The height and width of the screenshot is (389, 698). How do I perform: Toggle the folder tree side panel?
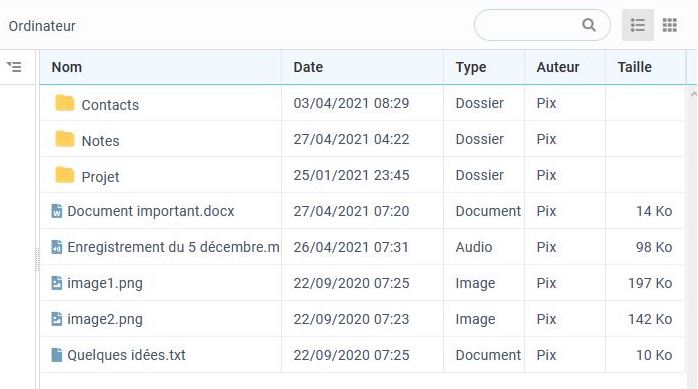14,67
